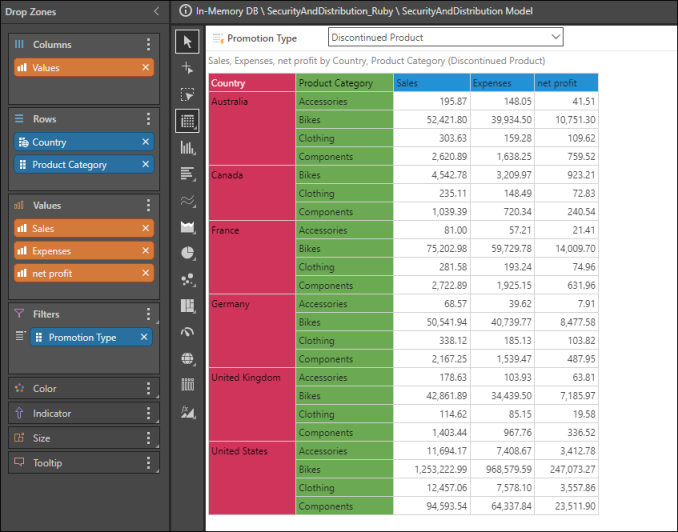
Task: Select the pointer arrow tool
Action: (x=187, y=41)
